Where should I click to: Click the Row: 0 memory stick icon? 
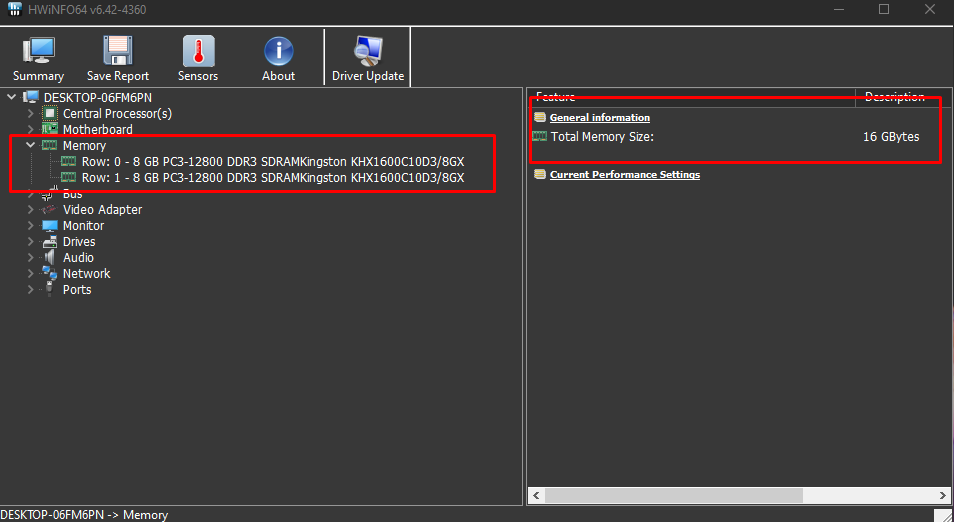click(68, 161)
